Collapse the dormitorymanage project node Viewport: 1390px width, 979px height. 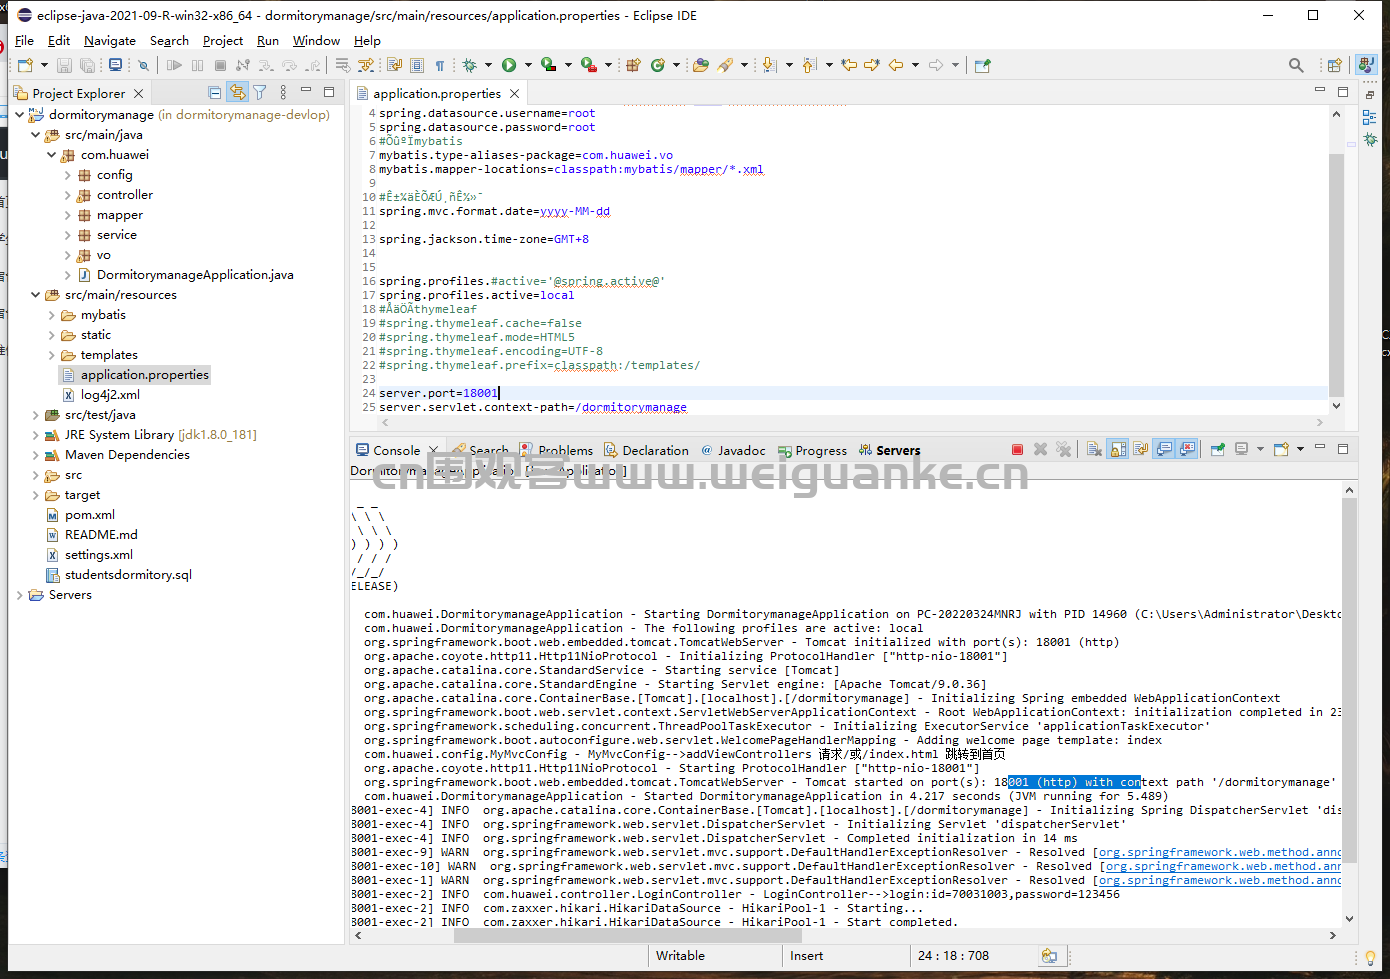click(x=19, y=114)
